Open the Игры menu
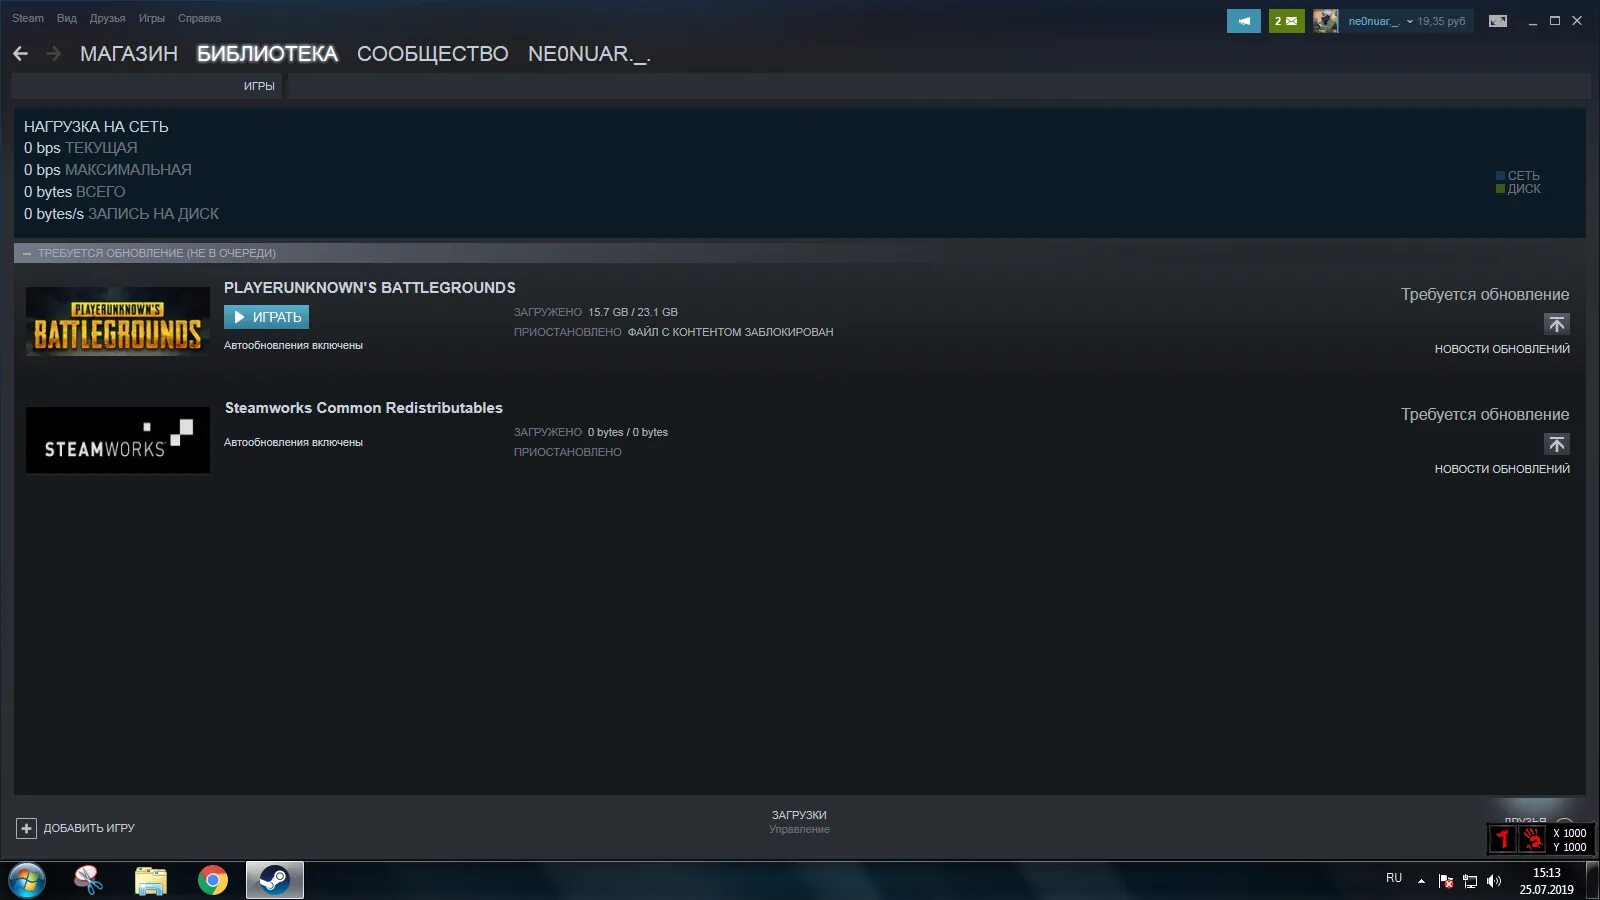 (x=152, y=18)
